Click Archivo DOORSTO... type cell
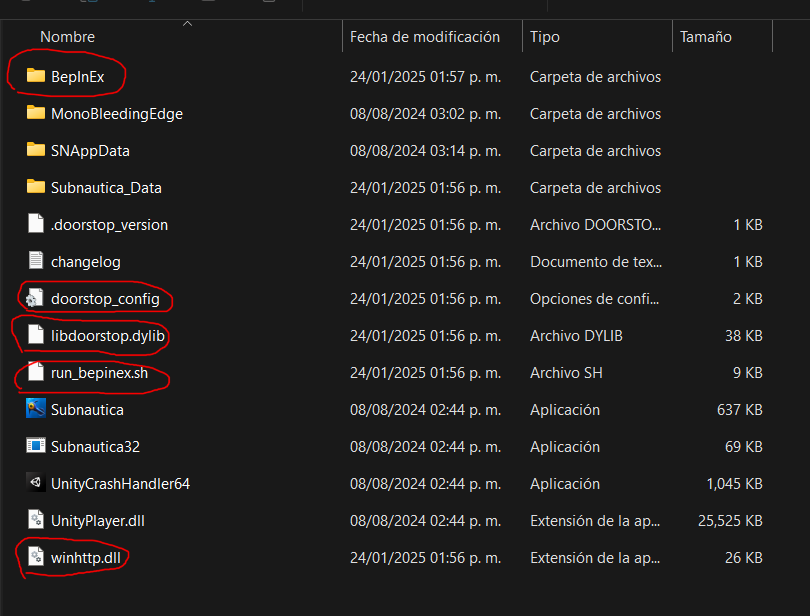The image size is (810, 616). [595, 225]
